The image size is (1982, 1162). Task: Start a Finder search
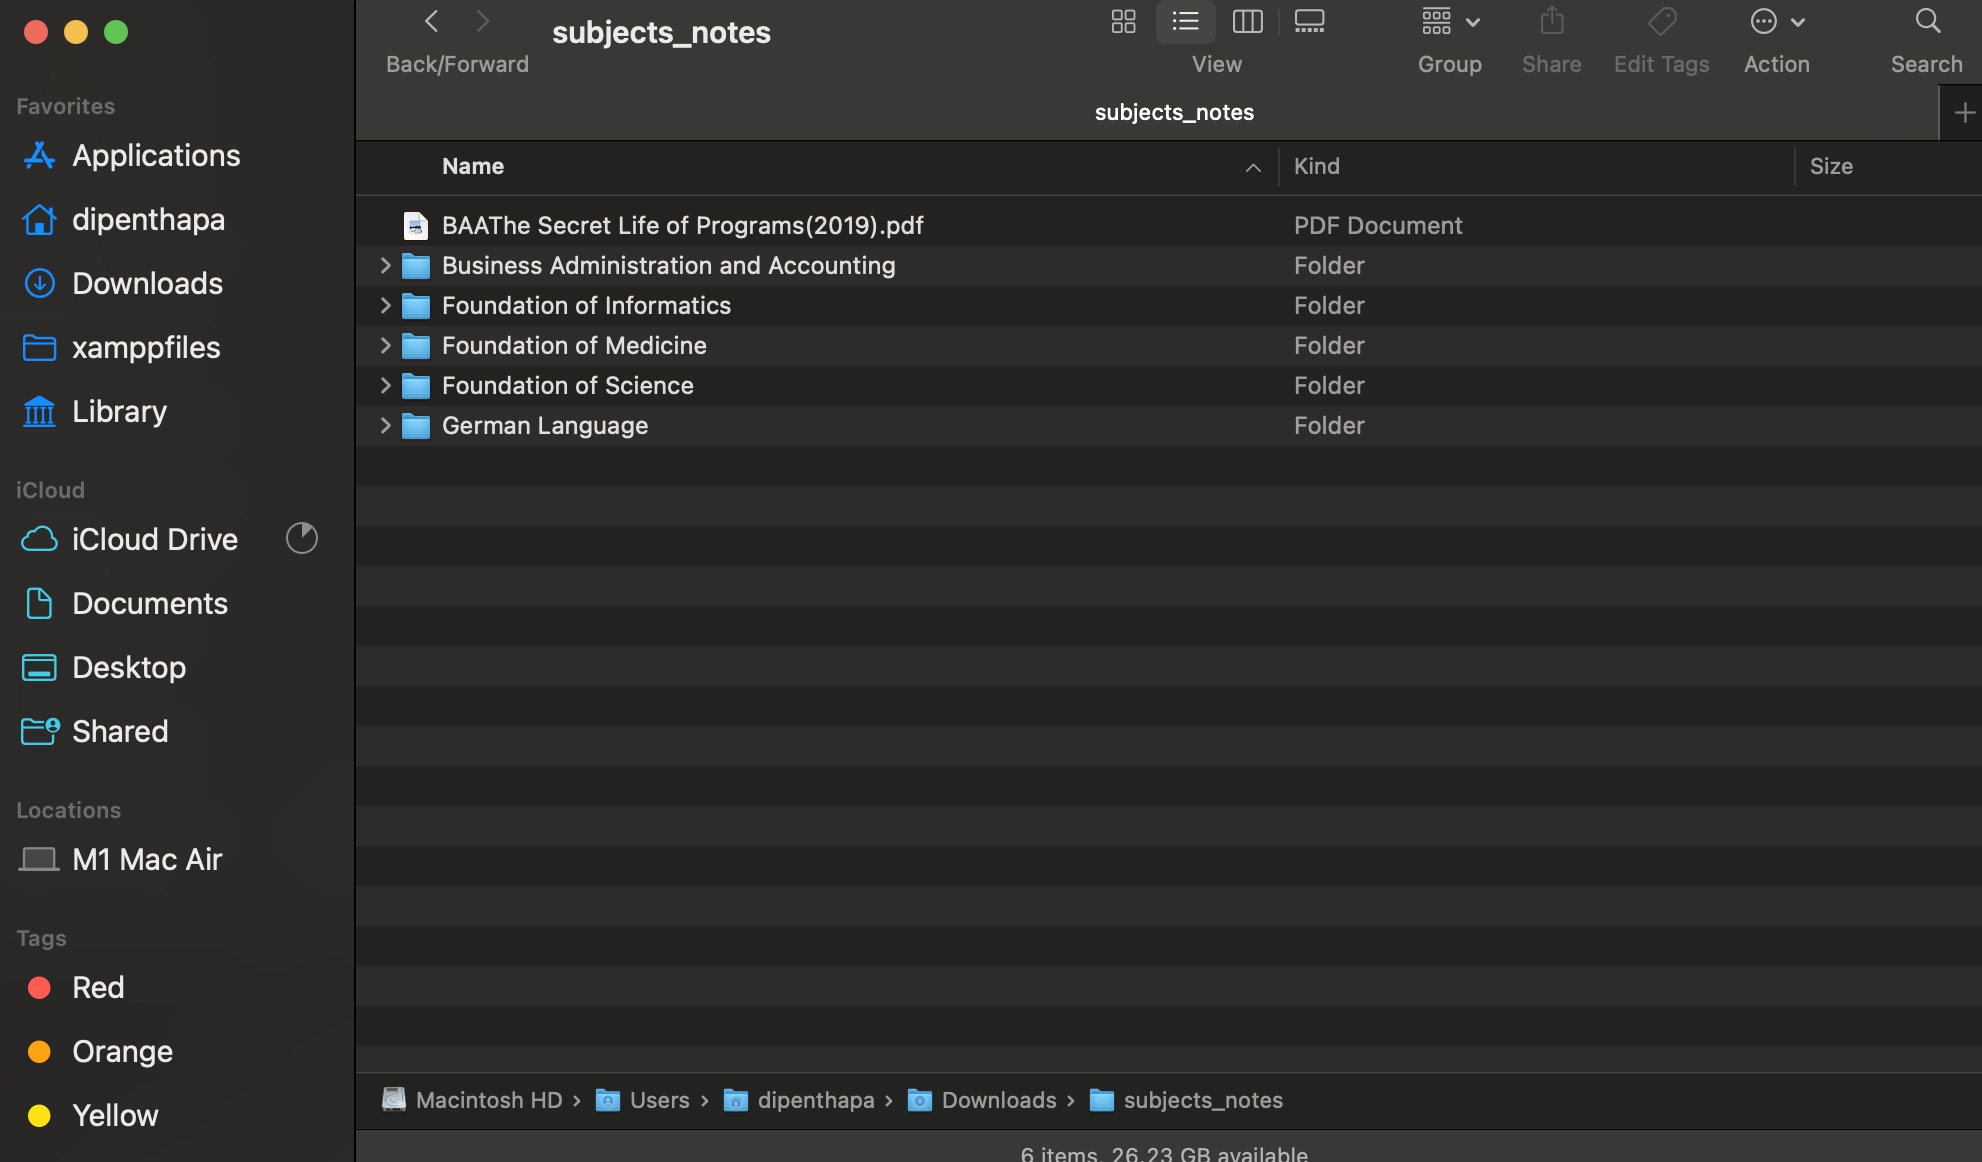click(1926, 21)
